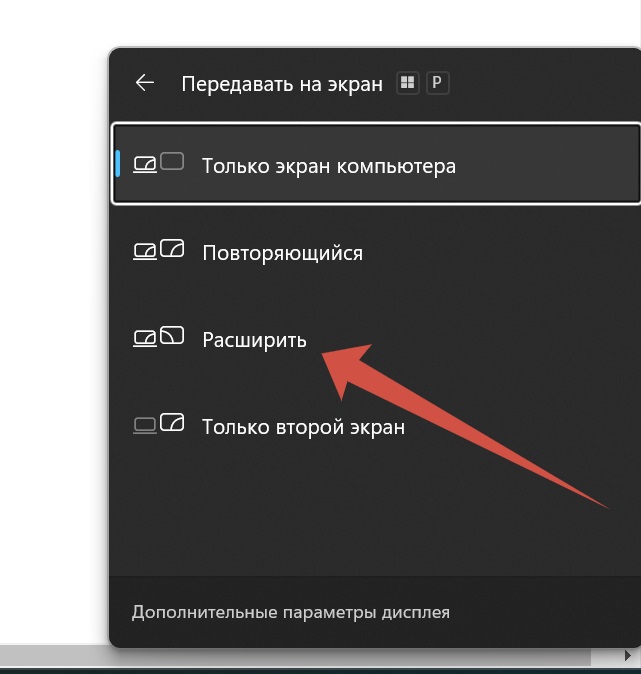Select the Расширить extend option

pos(376,340)
